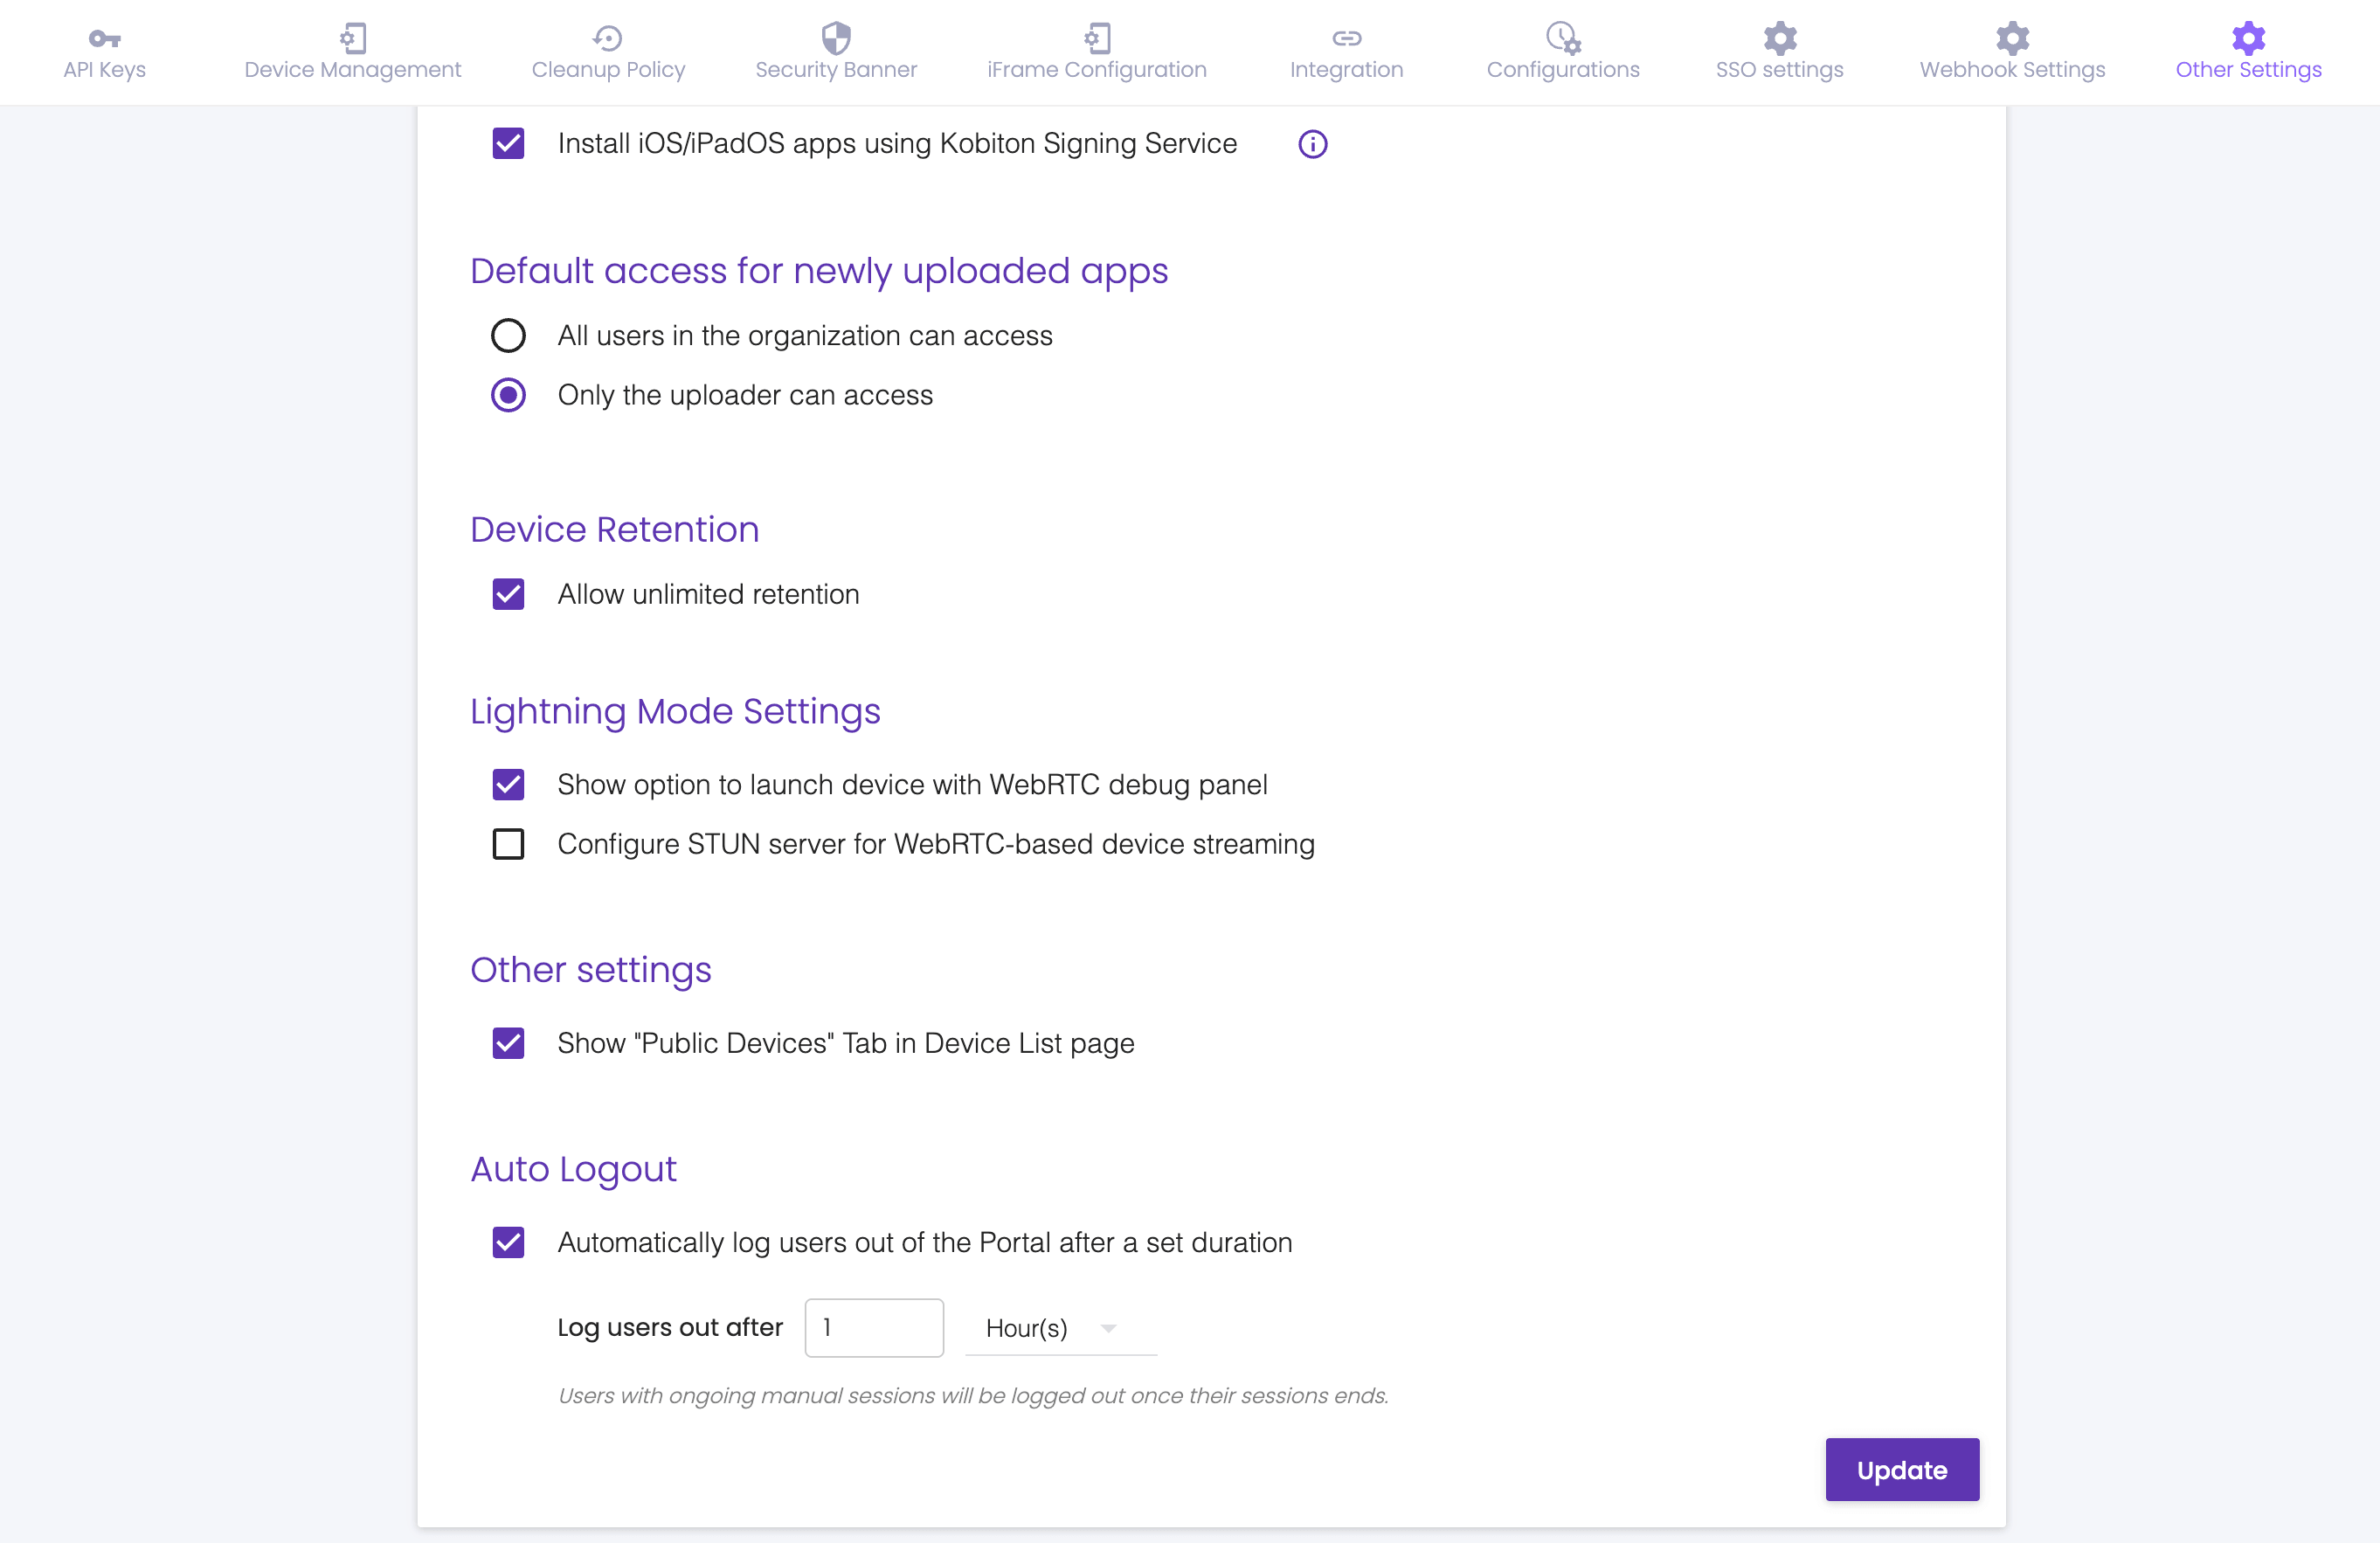Select Other Settings tab label
The width and height of the screenshot is (2380, 1543).
(2248, 70)
